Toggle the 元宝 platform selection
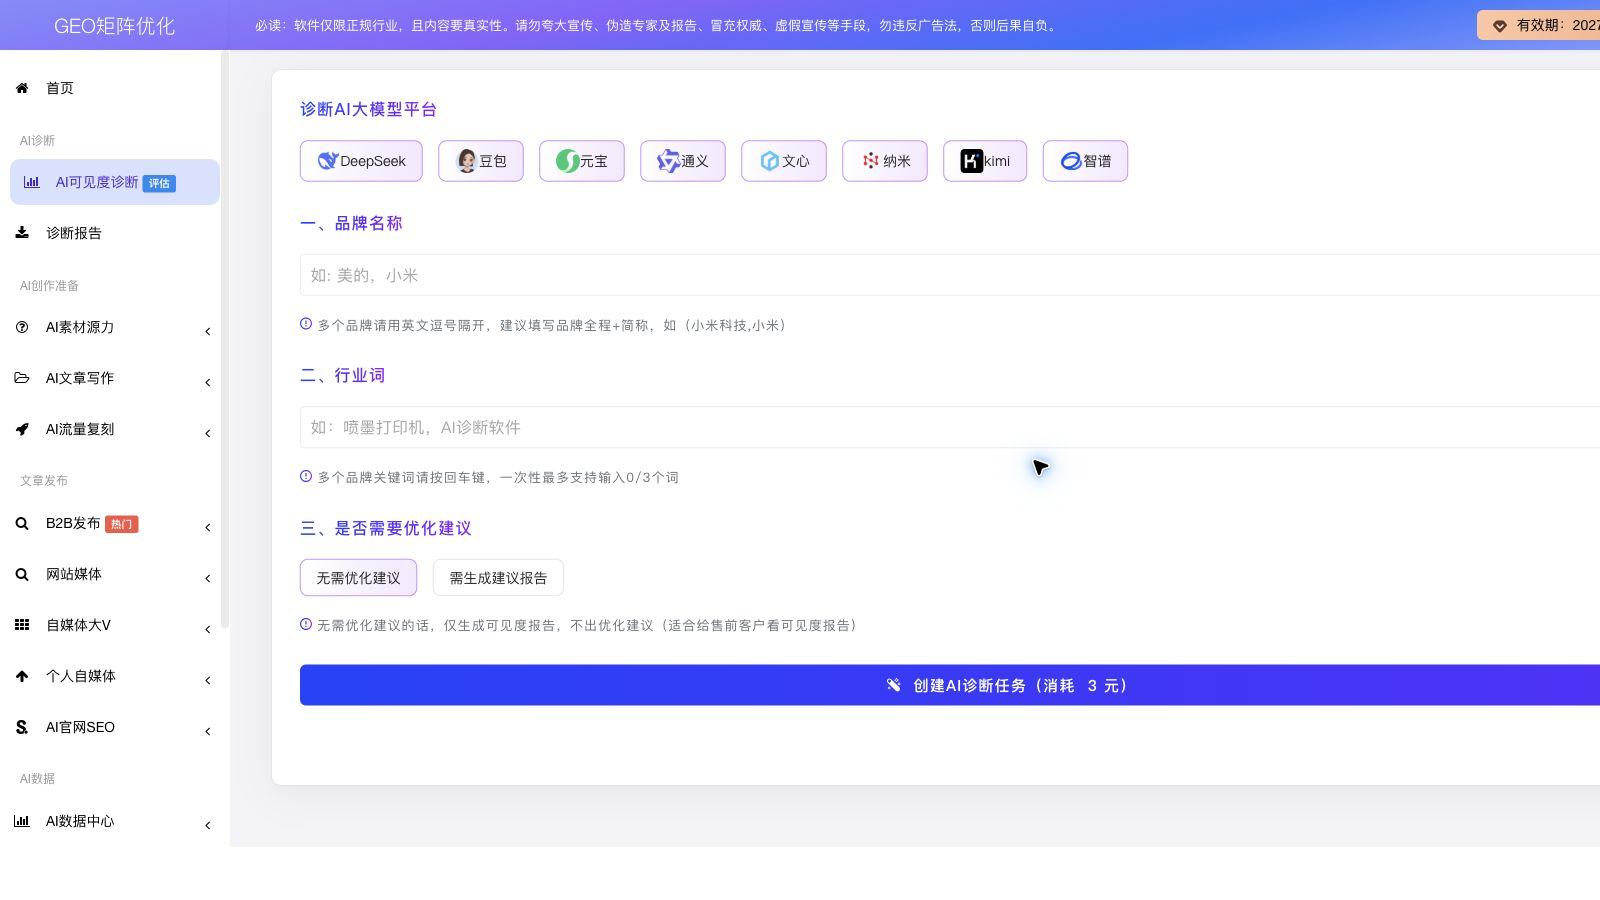The image size is (1600, 900). click(582, 161)
